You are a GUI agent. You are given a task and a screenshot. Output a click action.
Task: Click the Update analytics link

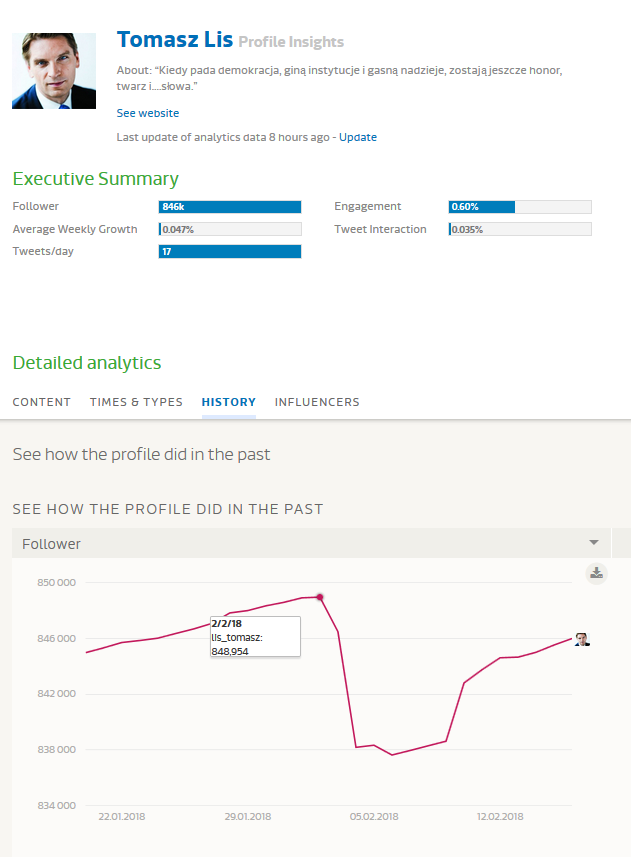[358, 137]
